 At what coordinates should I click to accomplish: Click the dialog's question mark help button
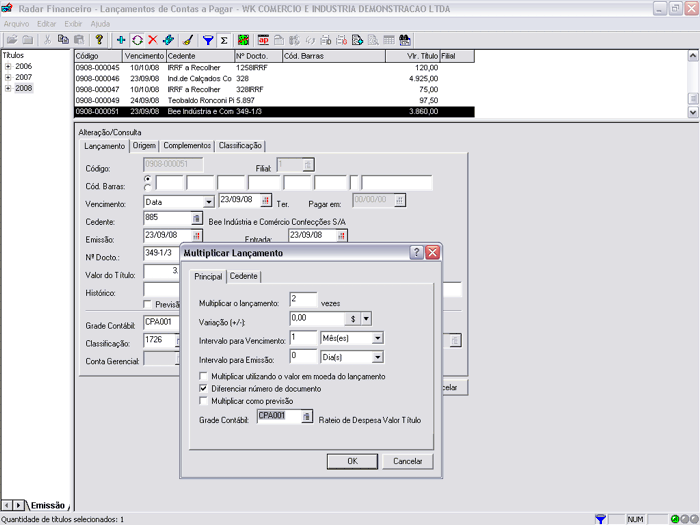[416, 253]
